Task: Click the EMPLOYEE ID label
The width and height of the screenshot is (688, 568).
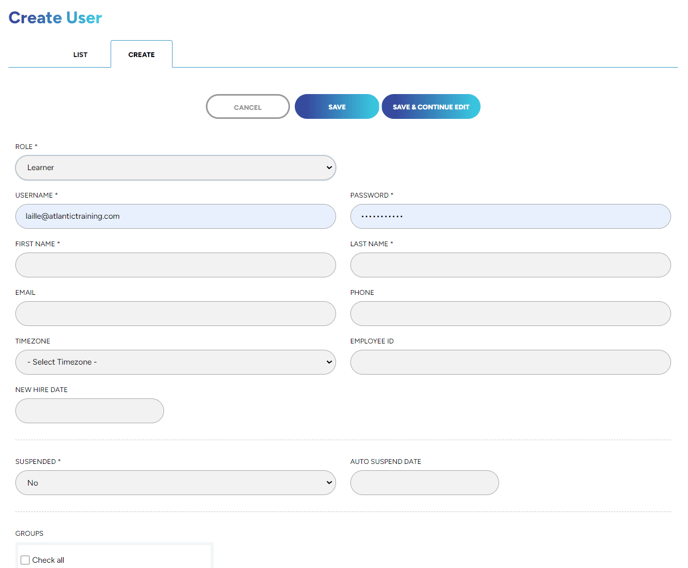Action: click(x=372, y=341)
